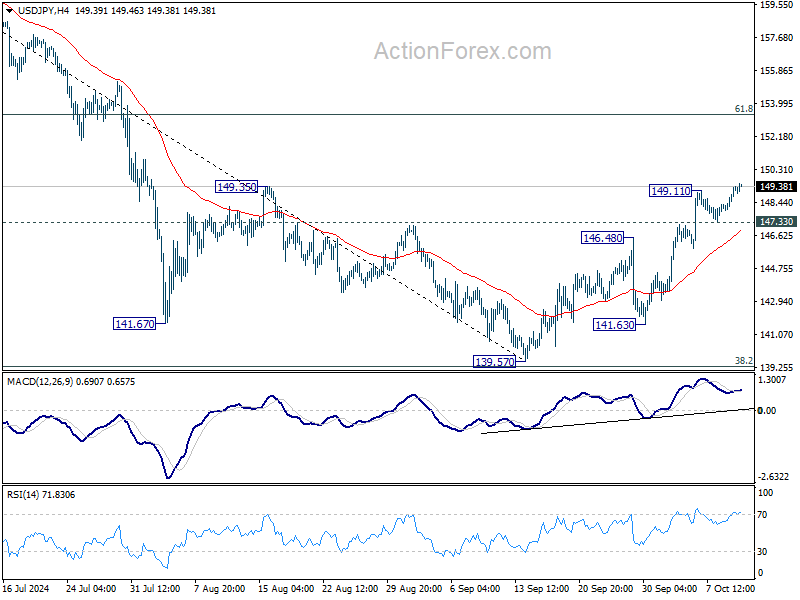Click the 1.3007 MACD scale value
800x600 pixels.
[x=772, y=380]
